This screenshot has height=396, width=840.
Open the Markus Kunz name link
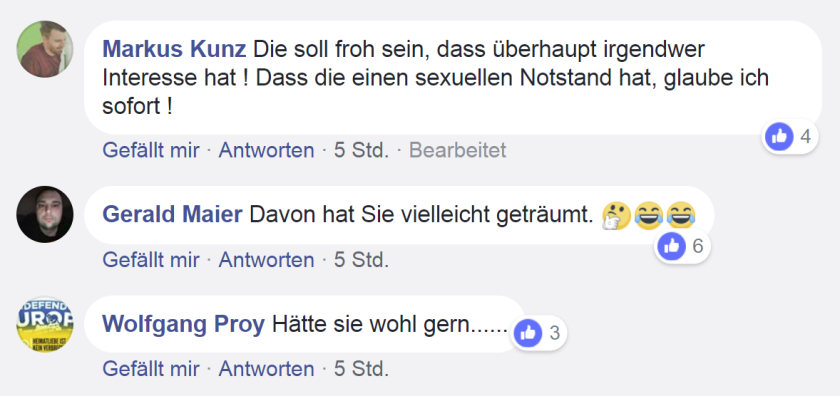pyautogui.click(x=174, y=50)
